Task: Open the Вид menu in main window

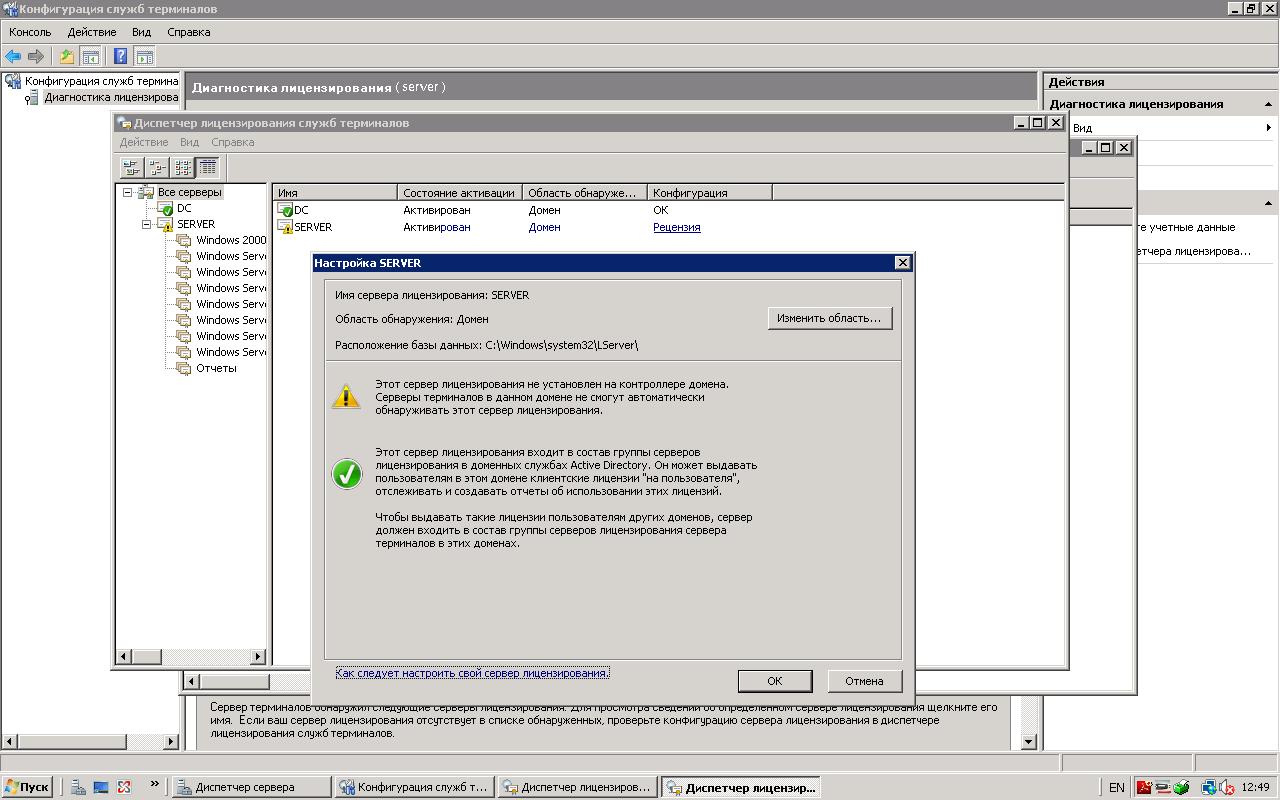Action: click(x=142, y=32)
